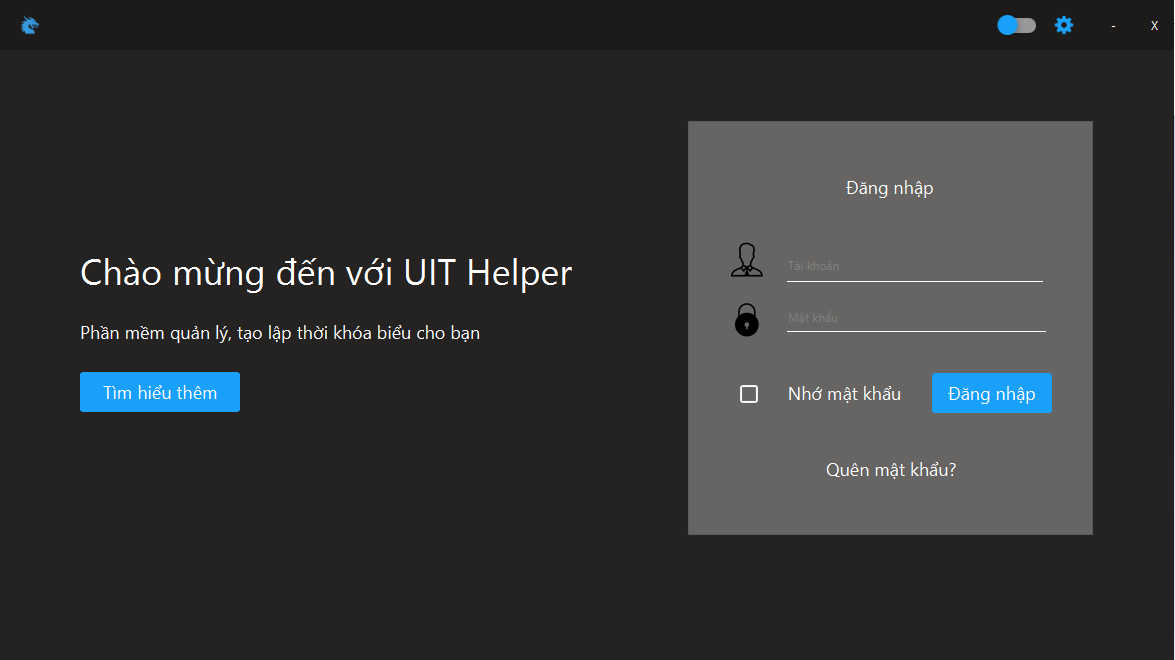Check the Nhớ mật khẩu checkbox
This screenshot has height=660, width=1175.
[749, 394]
